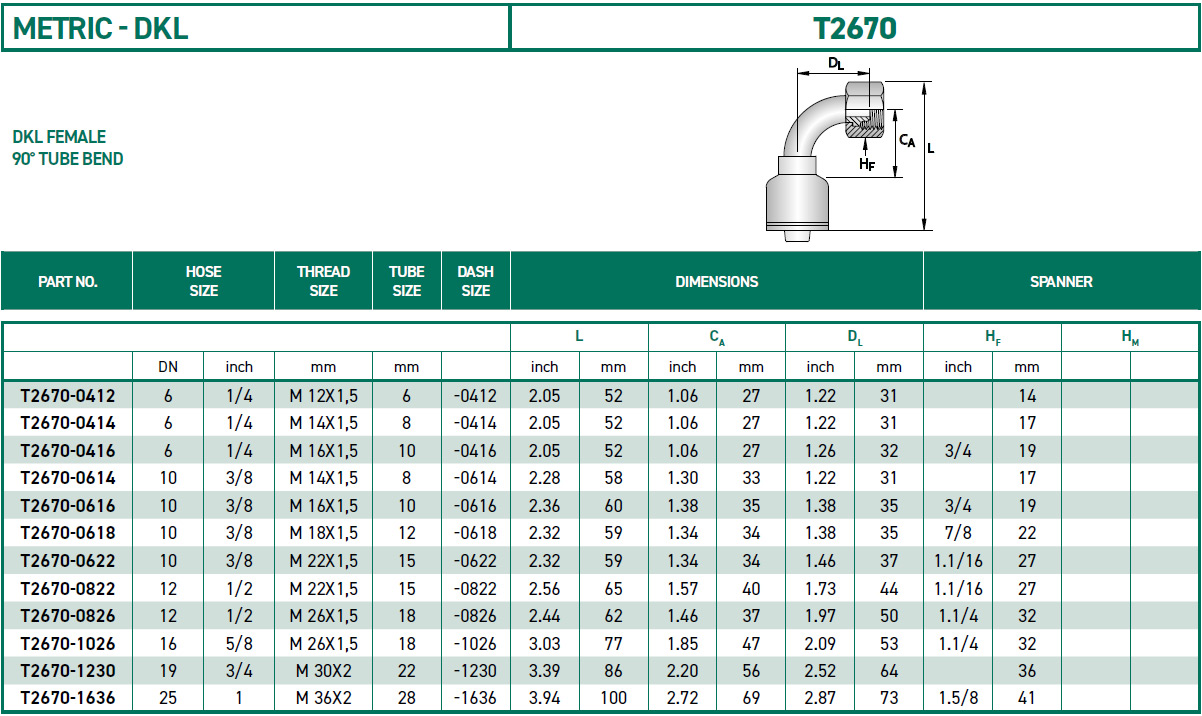Screen dimensions: 1202x716
Task: Click the "DASH SIZE" column header
Action: click(x=475, y=282)
